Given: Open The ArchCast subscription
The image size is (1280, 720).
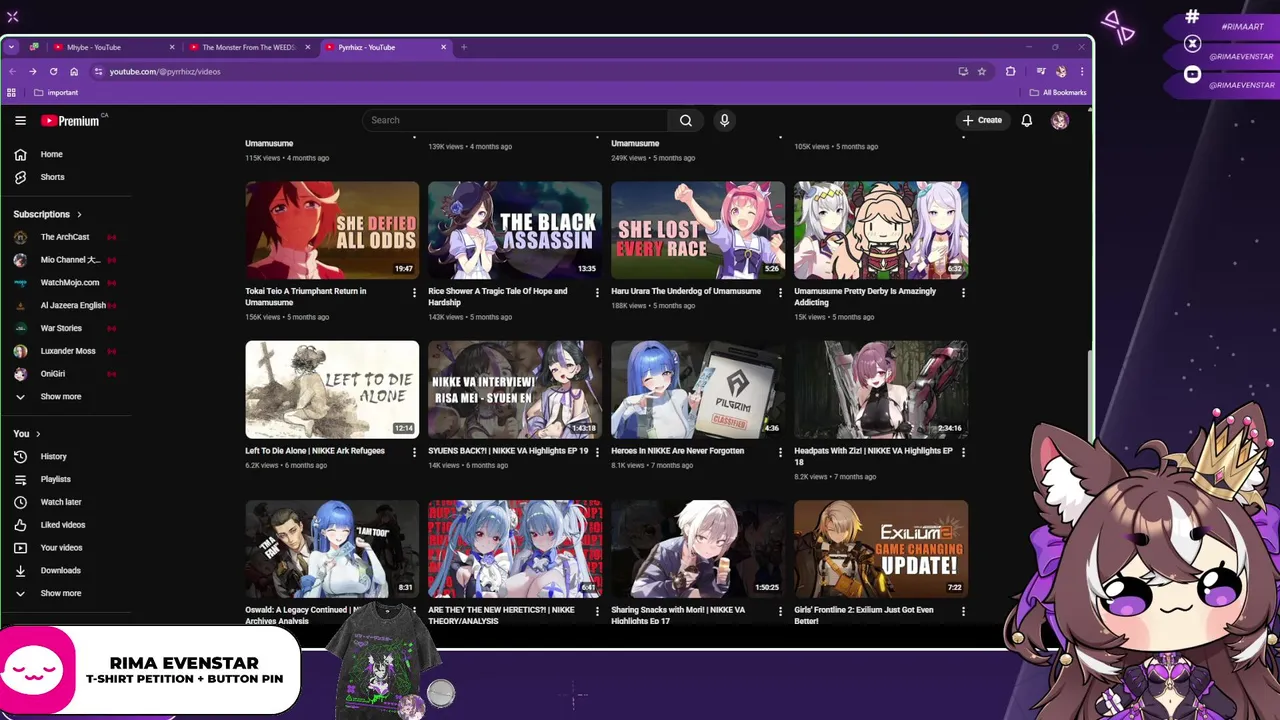Looking at the screenshot, I should point(66,237).
